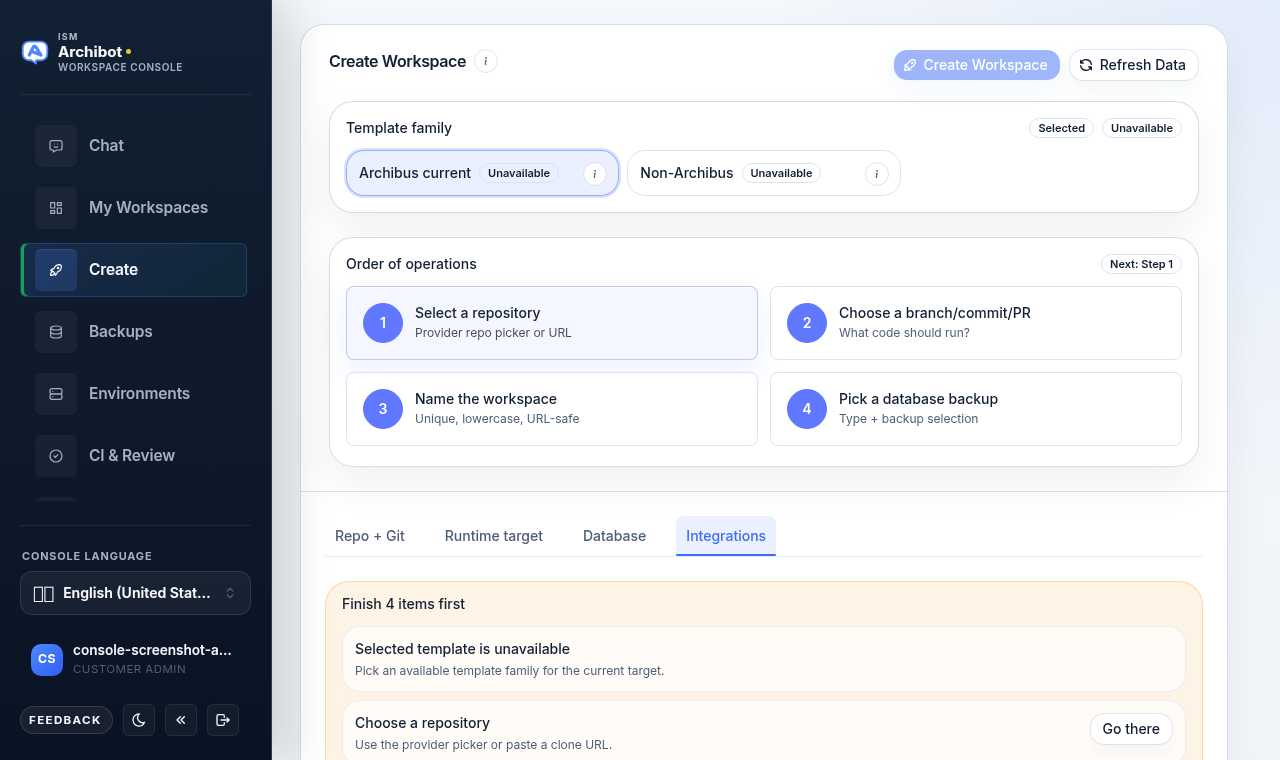
Task: Select step 4 Pick a database backup
Action: pyautogui.click(x=976, y=409)
